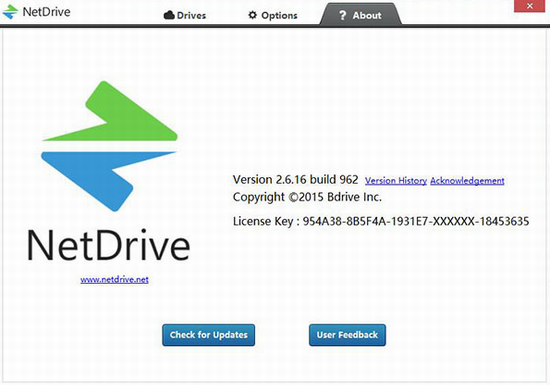
Task: Click the large green and blue NetDrive logo
Action: point(109,146)
